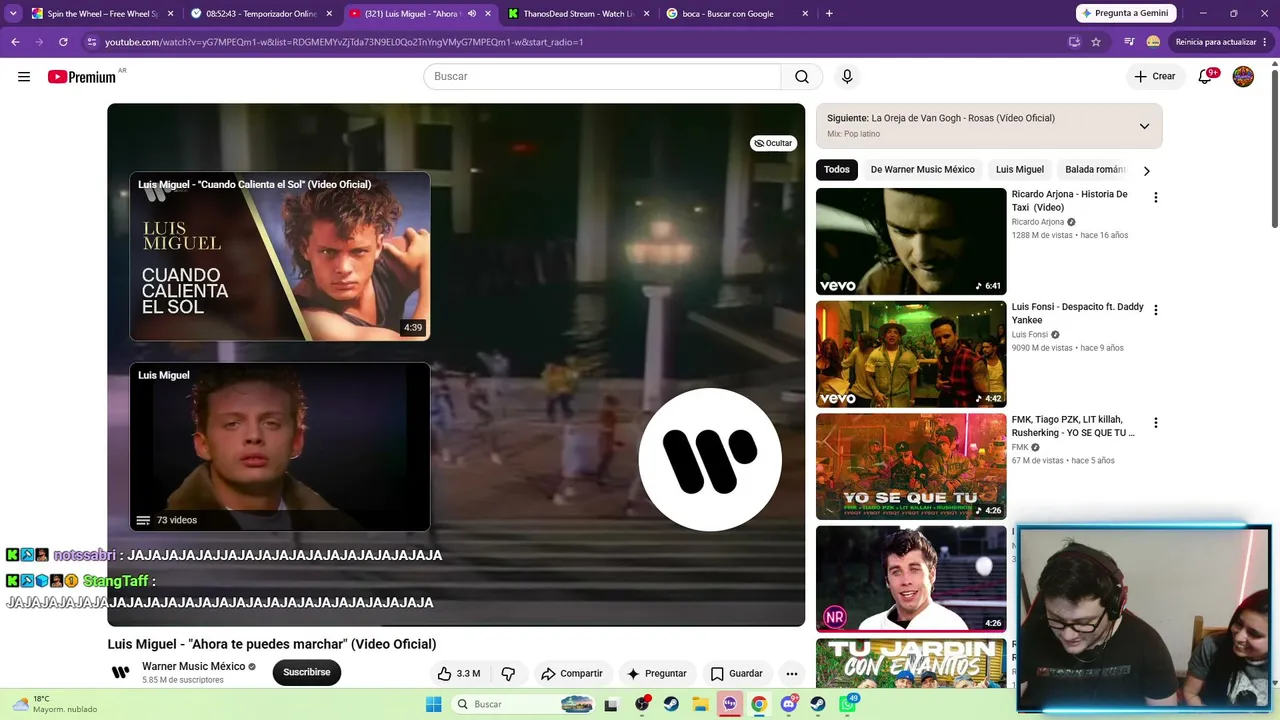Open the Luis Miguel 73 videos playlist card

click(280, 447)
